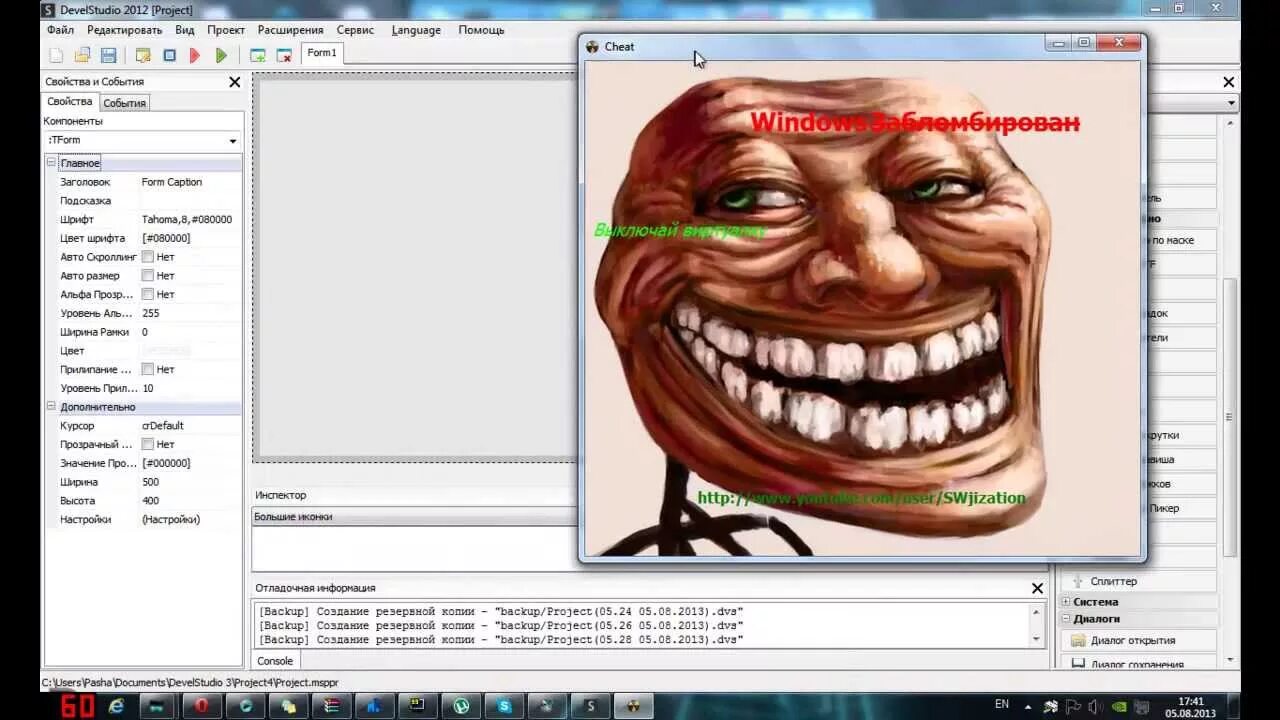
Task: Toggle the Альфа Прозр... checkbox
Action: click(147, 294)
